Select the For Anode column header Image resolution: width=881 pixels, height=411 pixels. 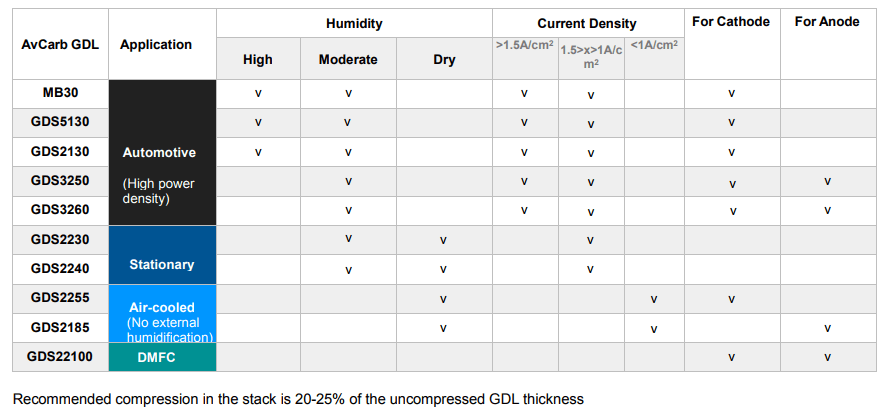827,22
